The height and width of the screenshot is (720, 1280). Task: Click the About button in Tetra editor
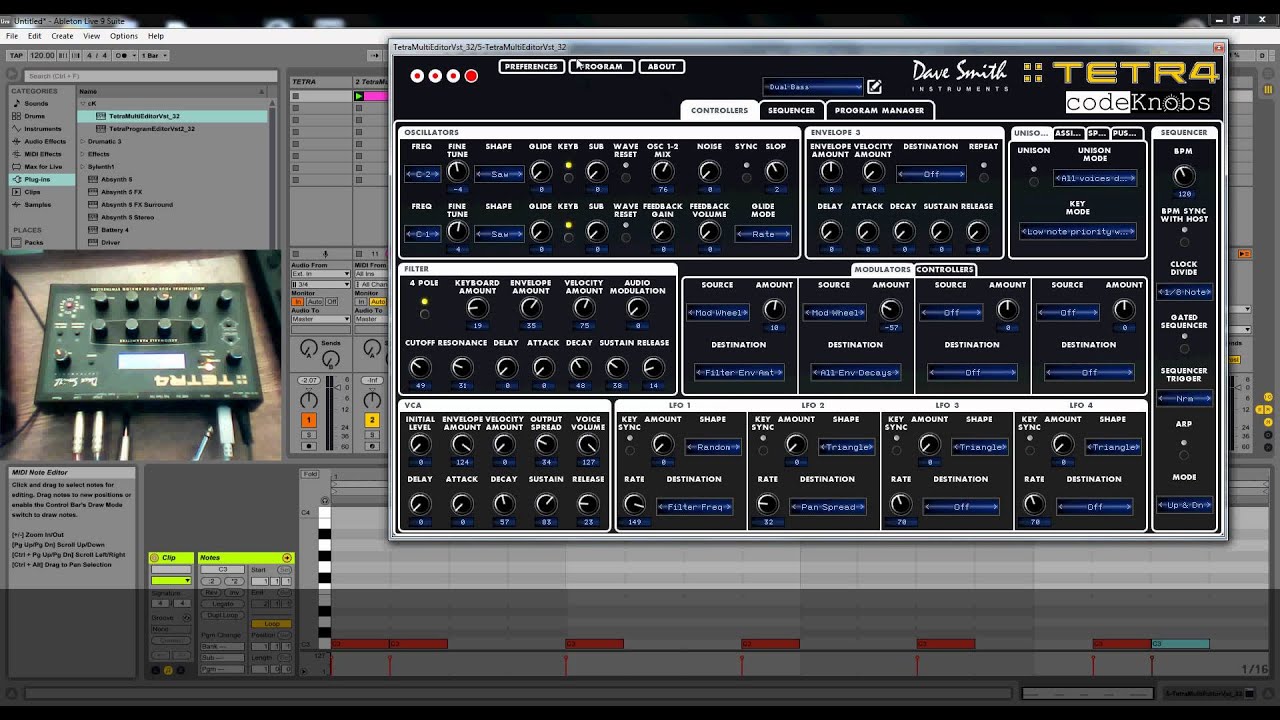coord(661,67)
